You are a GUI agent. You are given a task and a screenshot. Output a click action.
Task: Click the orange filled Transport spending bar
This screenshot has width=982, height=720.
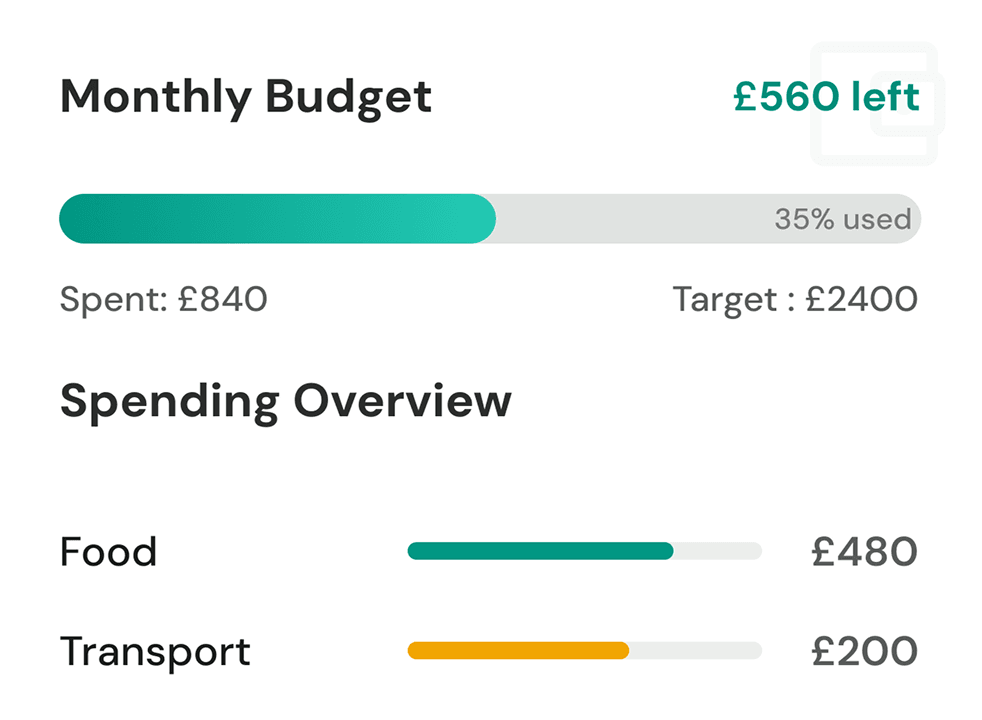click(518, 651)
